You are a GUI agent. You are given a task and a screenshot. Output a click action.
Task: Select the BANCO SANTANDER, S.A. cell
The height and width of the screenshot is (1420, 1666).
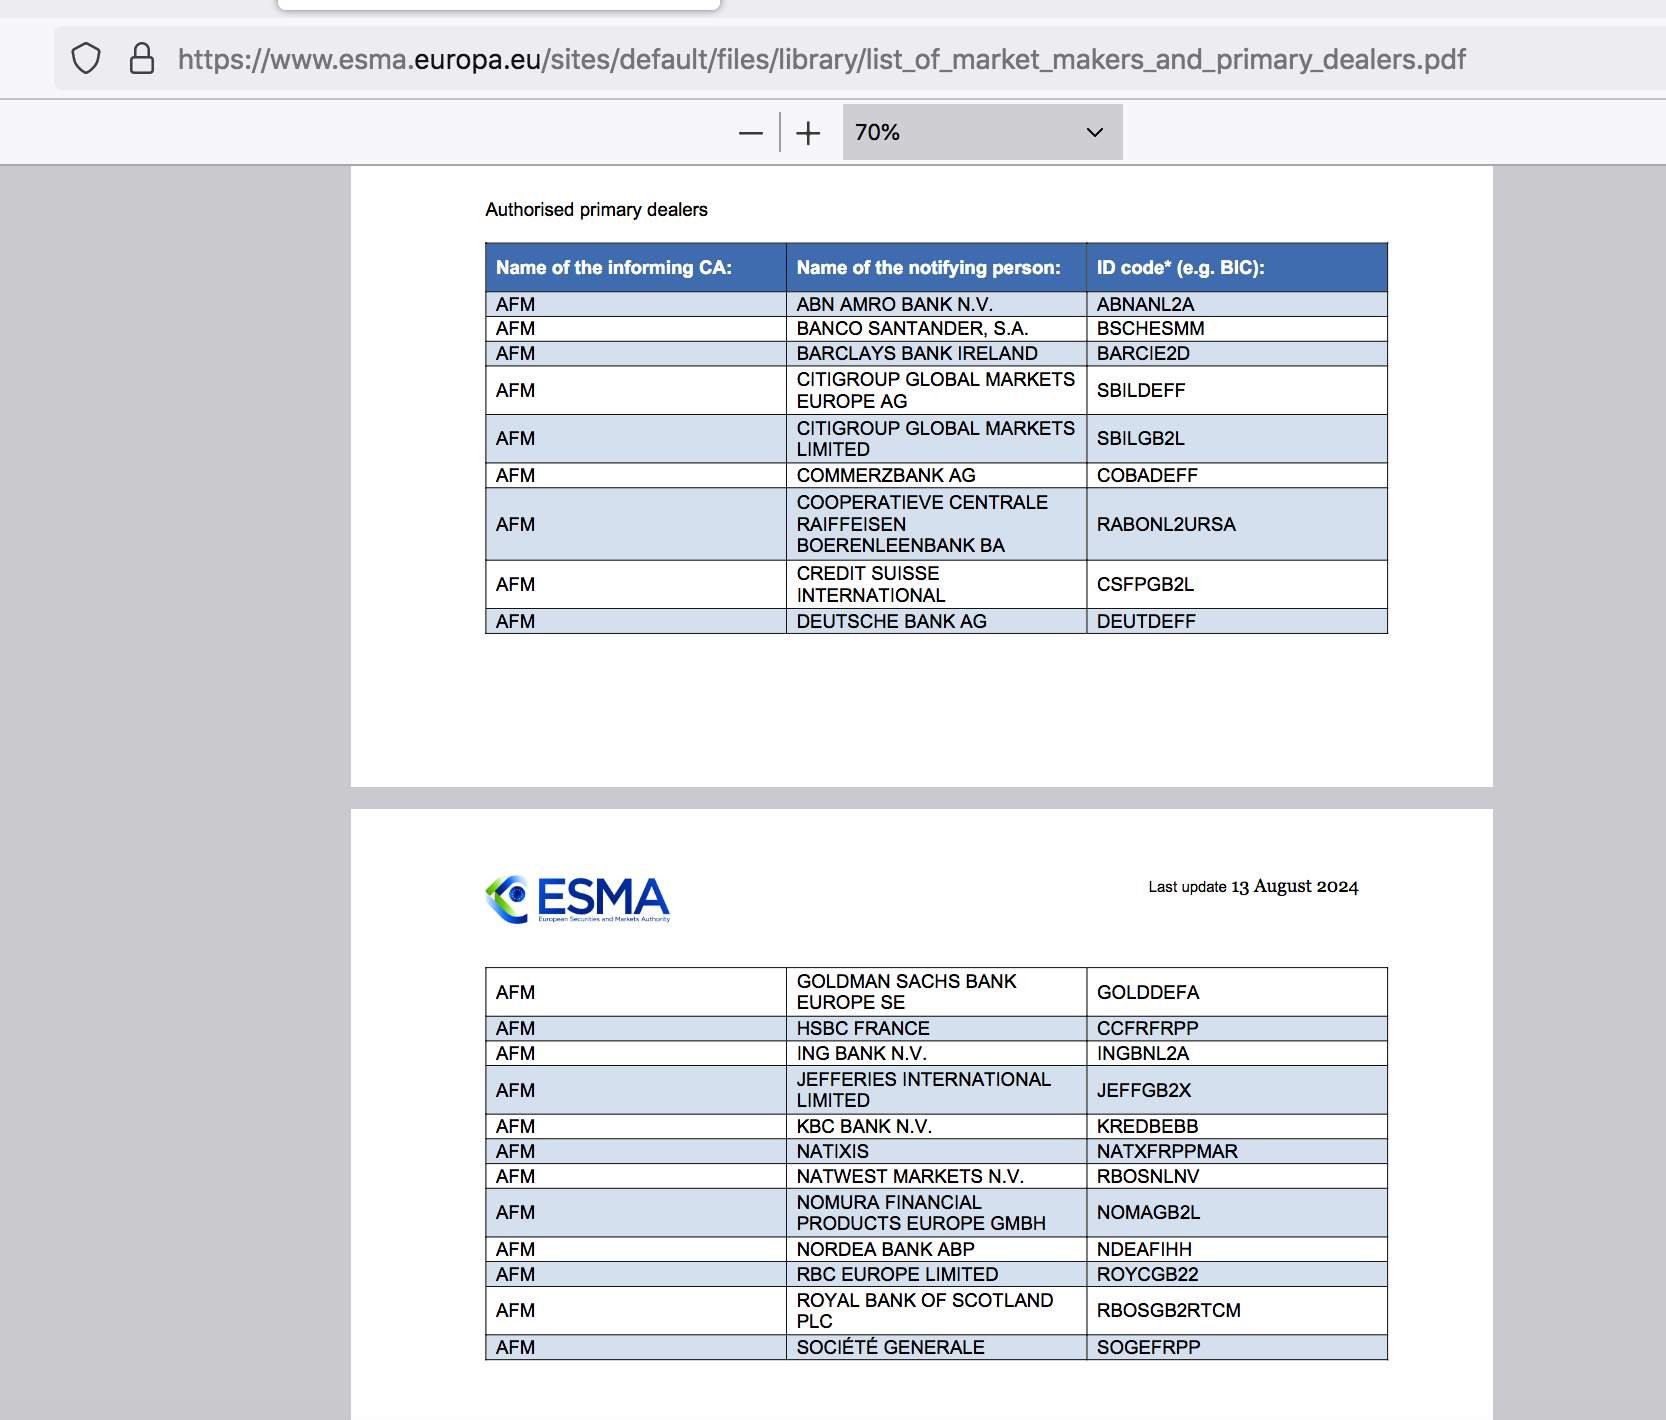[936, 329]
